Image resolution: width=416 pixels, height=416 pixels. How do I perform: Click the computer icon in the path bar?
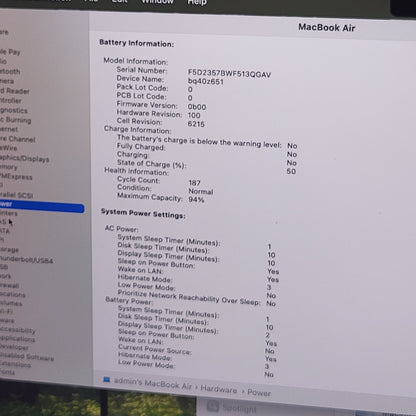click(x=107, y=380)
